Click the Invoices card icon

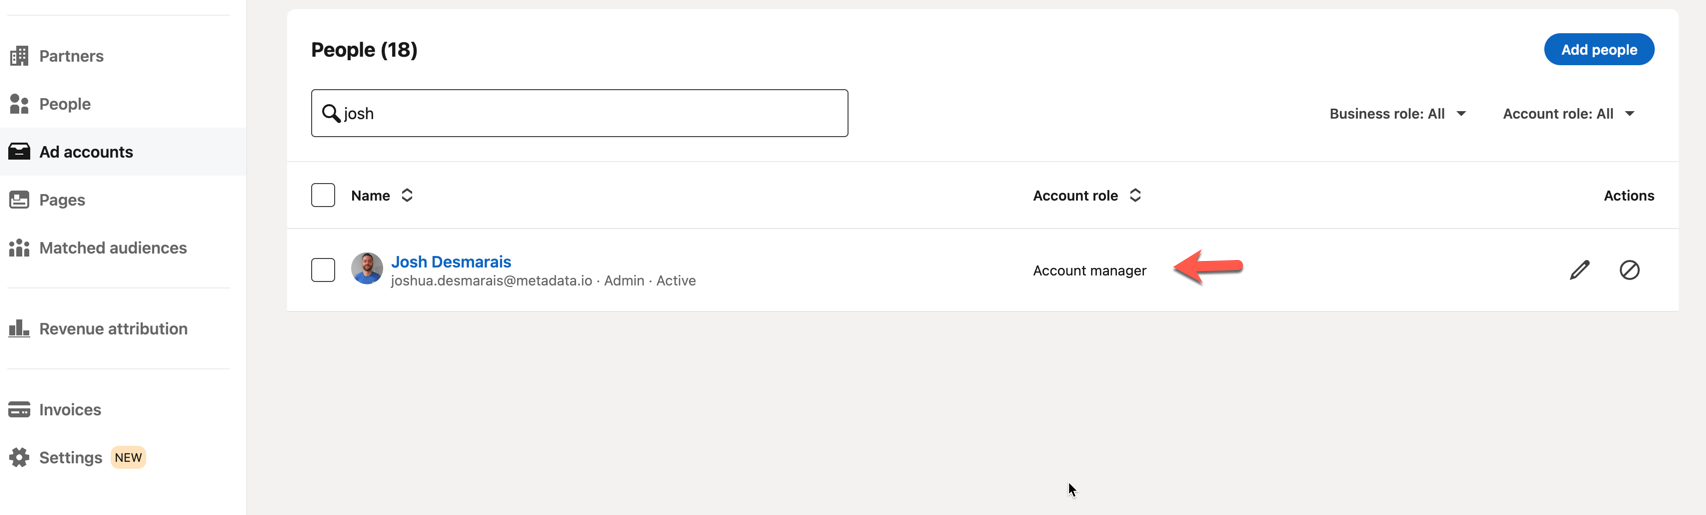pos(19,410)
